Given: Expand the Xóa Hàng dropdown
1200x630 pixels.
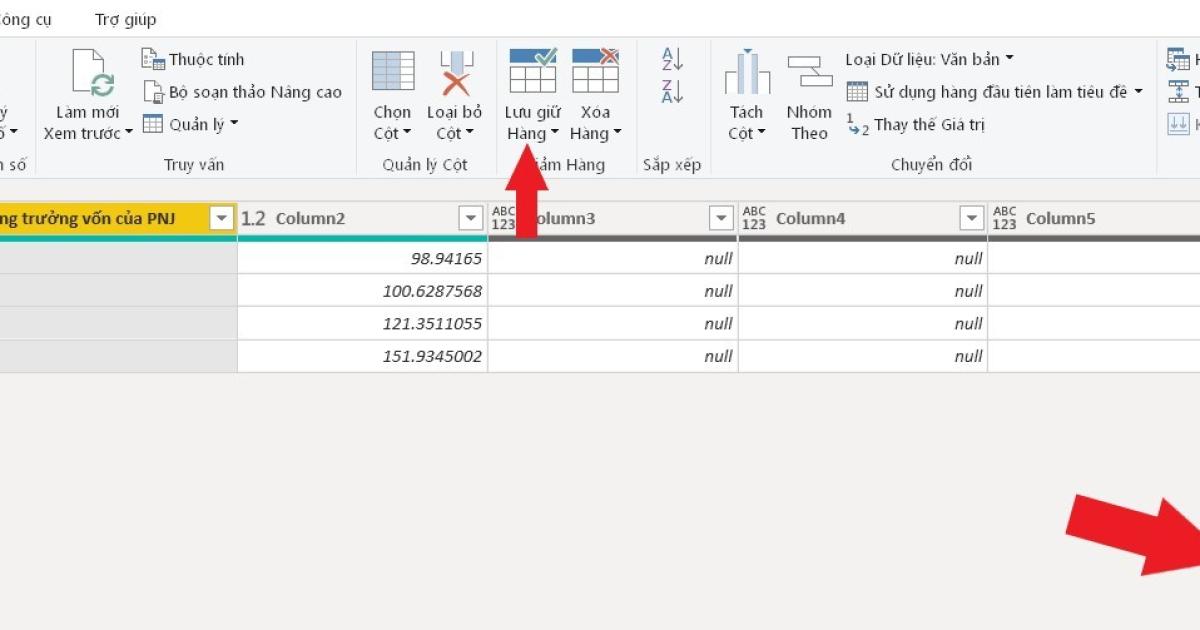Looking at the screenshot, I should [x=617, y=133].
